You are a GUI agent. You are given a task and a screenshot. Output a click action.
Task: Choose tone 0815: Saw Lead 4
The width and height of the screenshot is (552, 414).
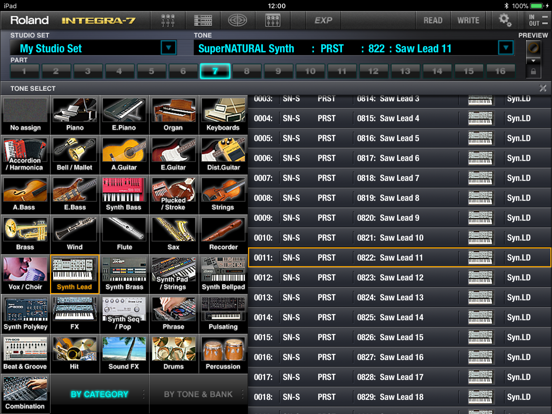(400, 118)
